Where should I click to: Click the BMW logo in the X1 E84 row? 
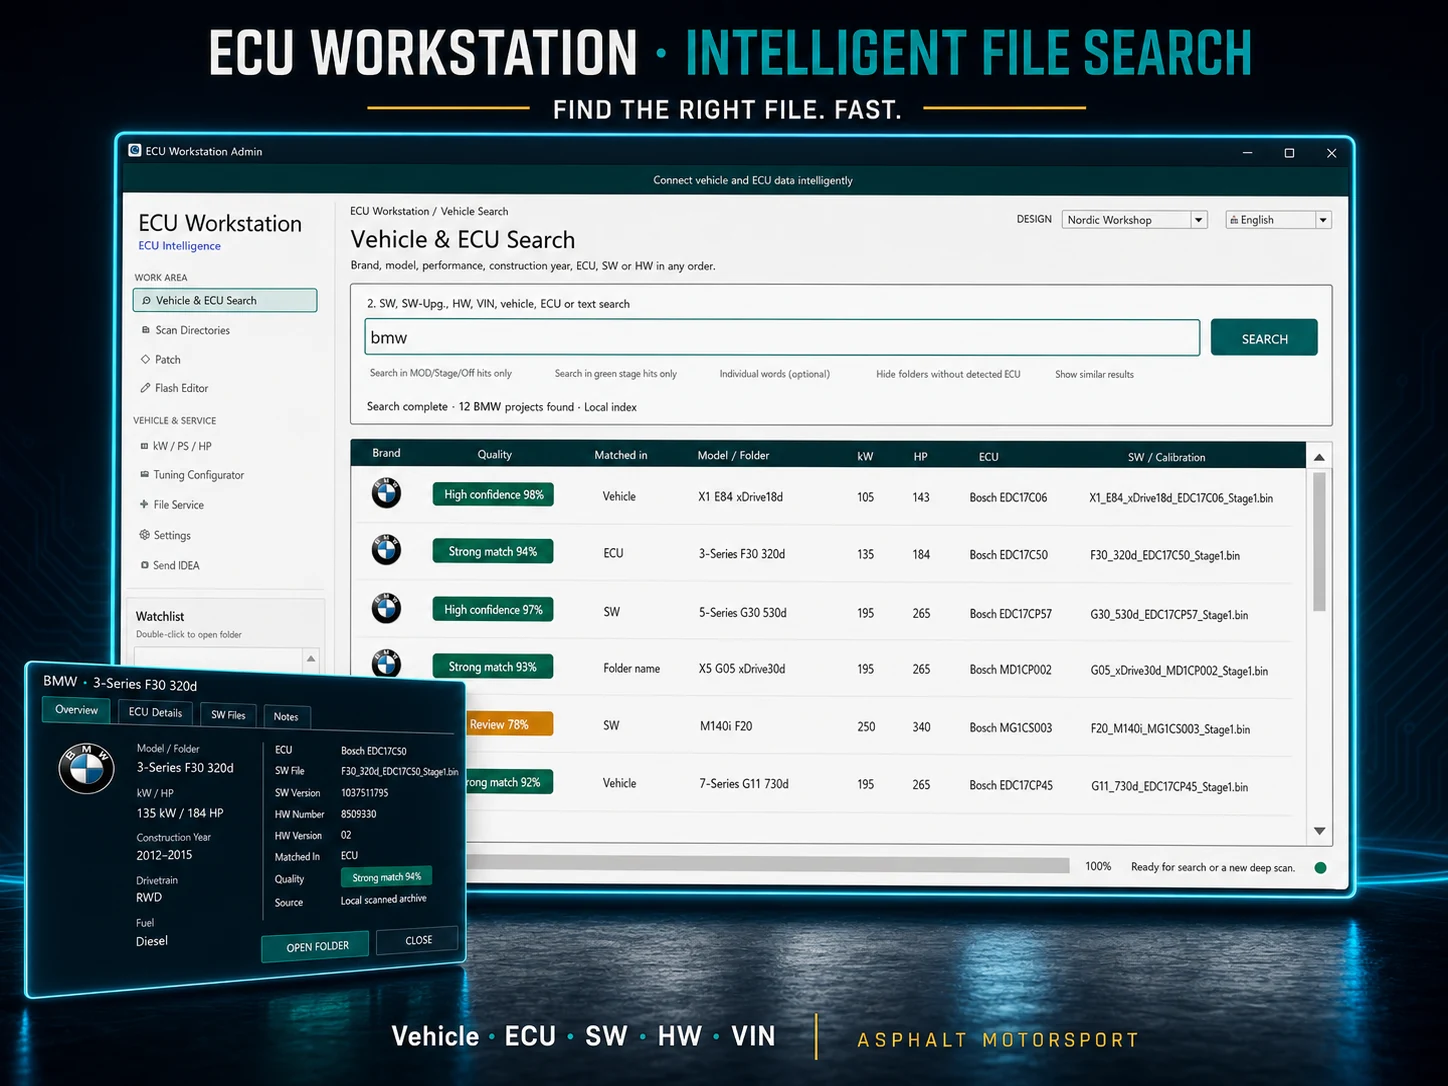(387, 493)
